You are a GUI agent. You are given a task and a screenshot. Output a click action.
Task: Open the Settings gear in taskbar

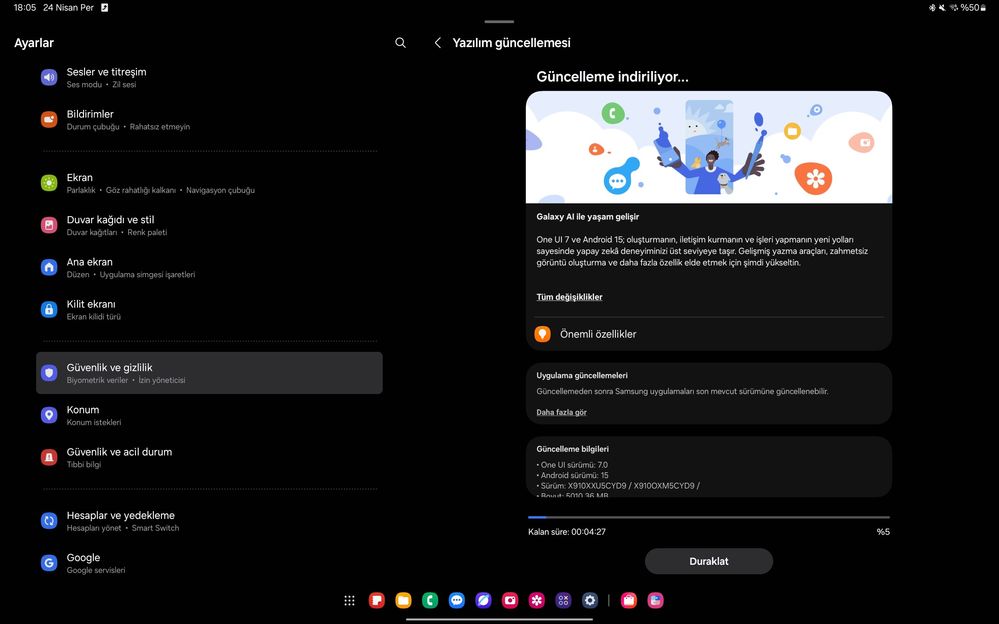click(x=590, y=600)
